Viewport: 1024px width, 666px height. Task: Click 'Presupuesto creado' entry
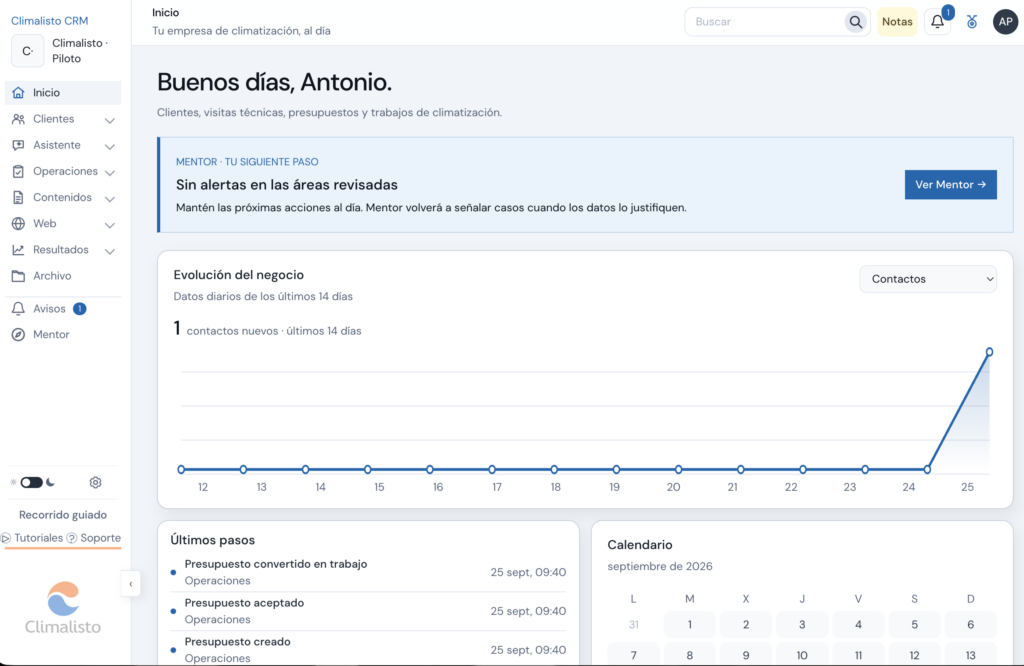click(x=368, y=650)
